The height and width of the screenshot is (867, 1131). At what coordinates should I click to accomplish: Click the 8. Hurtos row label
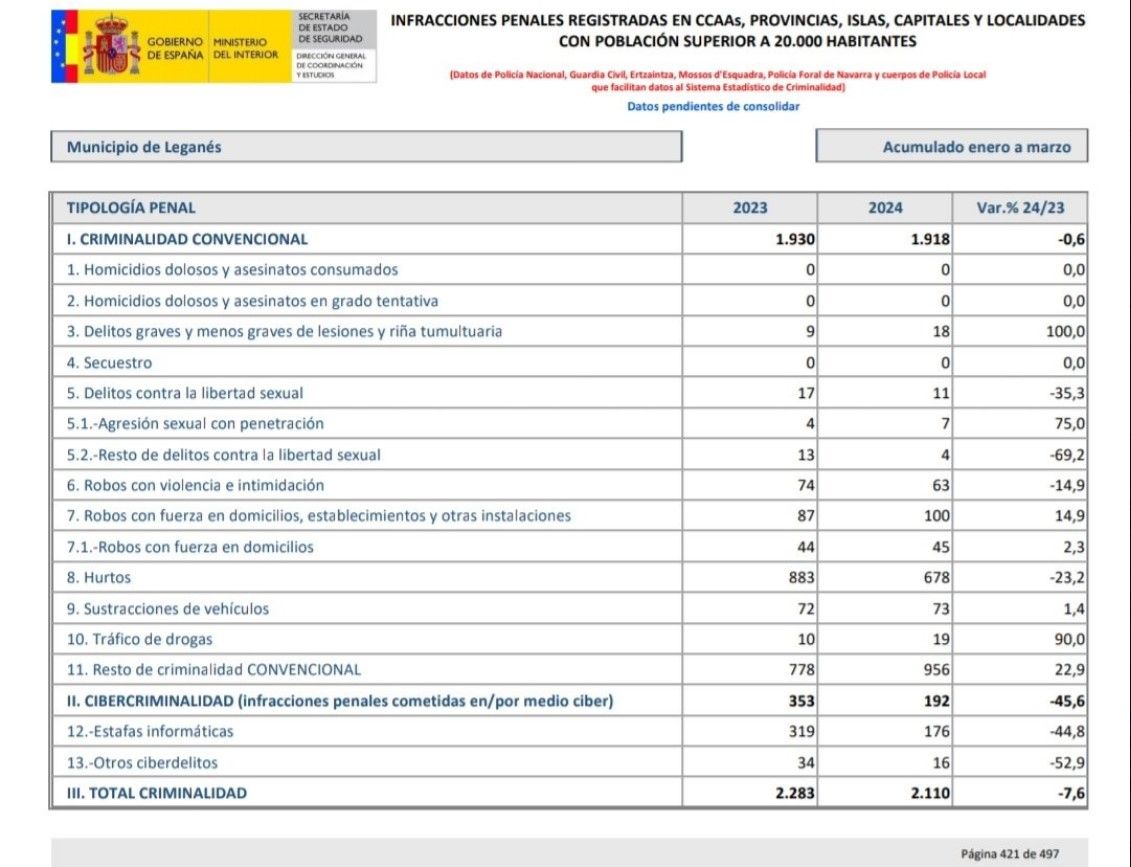coord(99,578)
